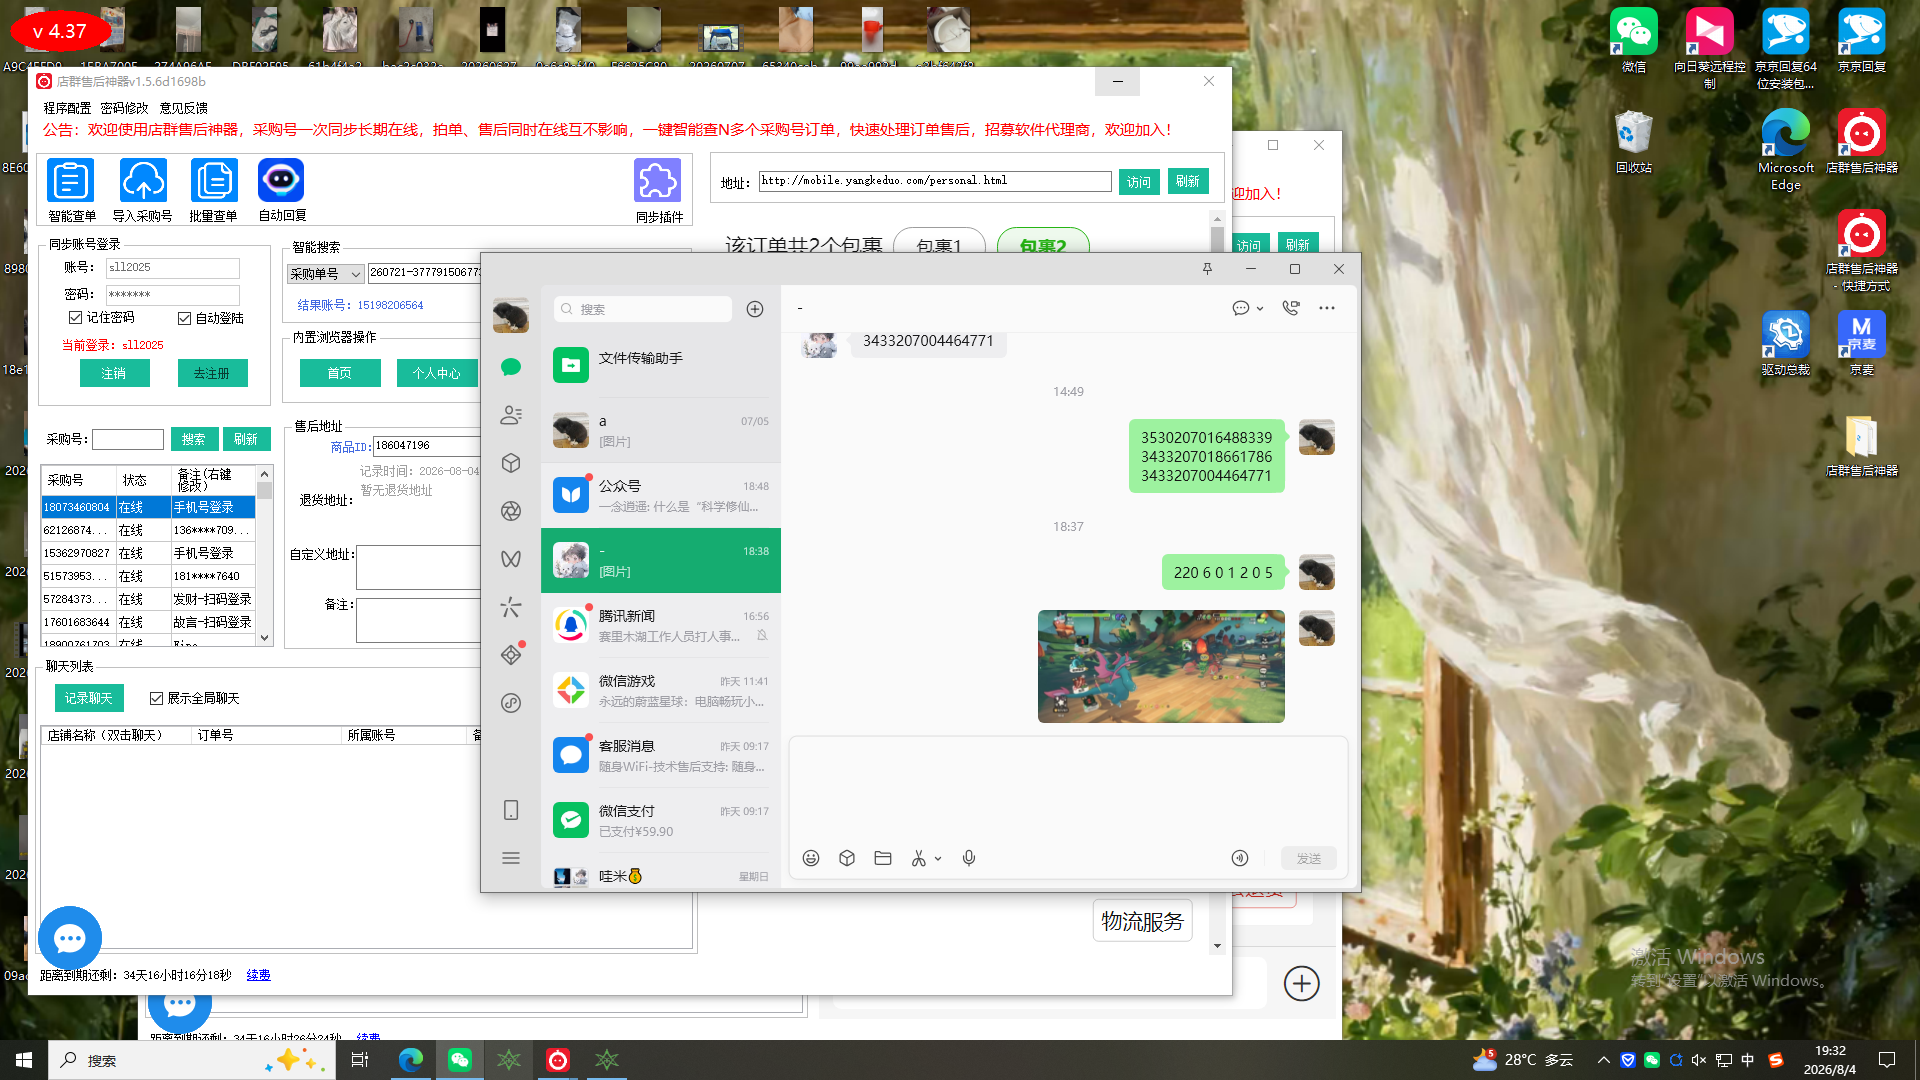Open WeChat Favorites cube in sidebar

(x=511, y=463)
